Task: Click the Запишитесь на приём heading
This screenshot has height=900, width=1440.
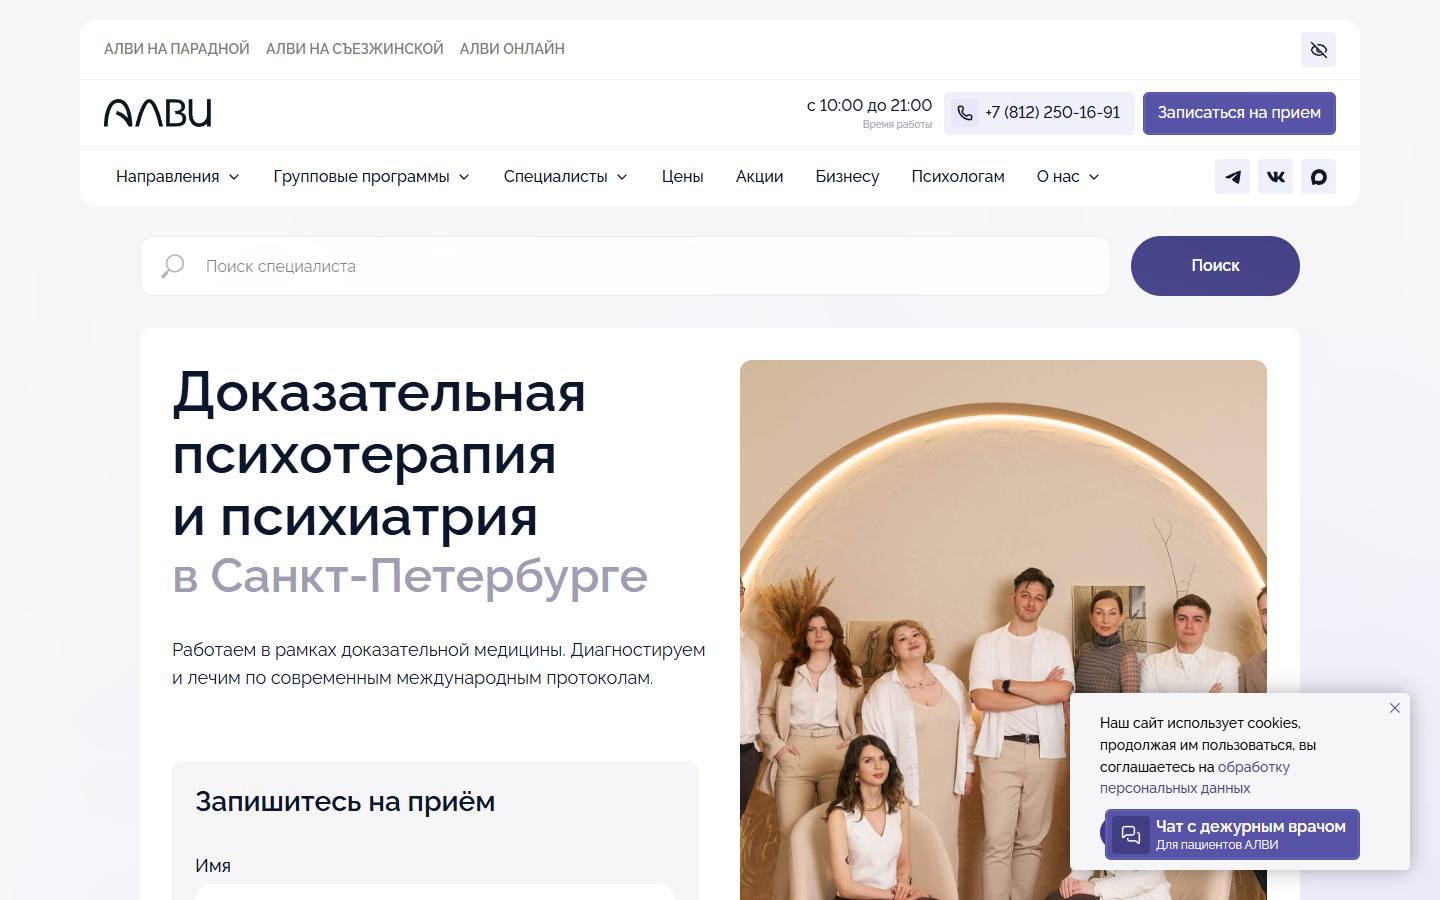Action: (x=345, y=802)
